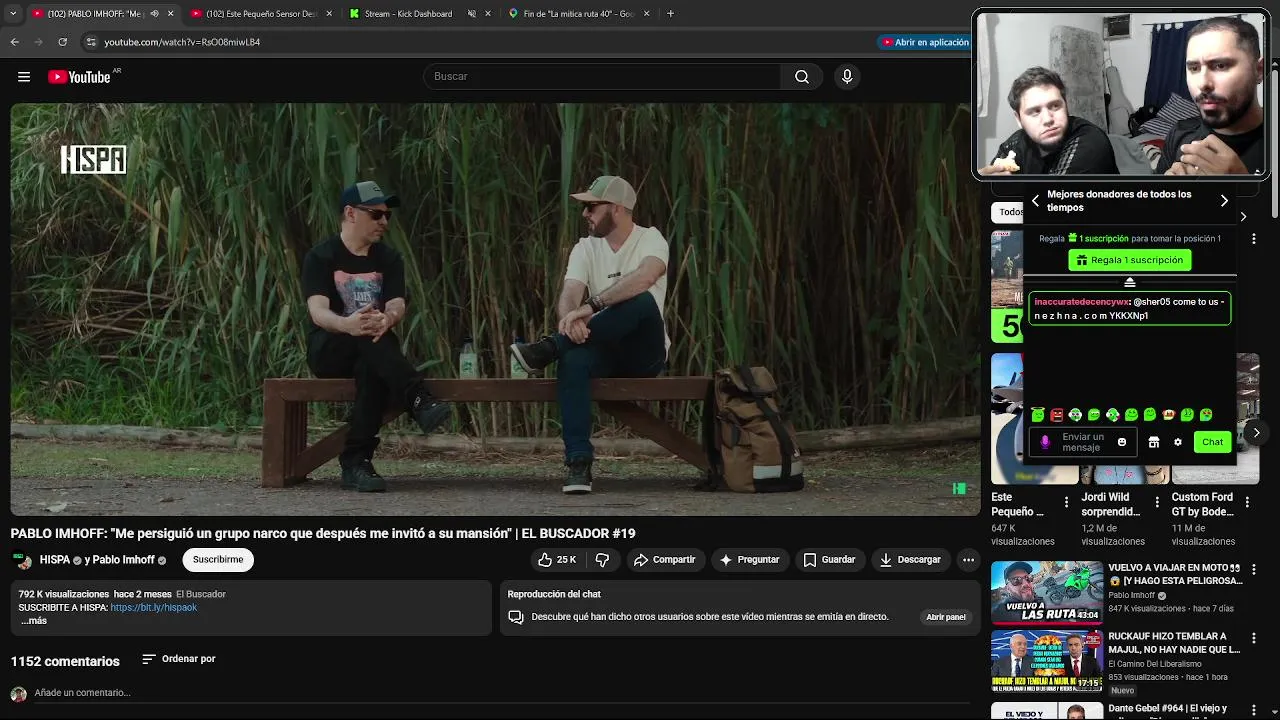This screenshot has width=1280, height=720.
Task: Open options for RUCKAUF HIZO TEMBLAR video
Action: click(1254, 638)
